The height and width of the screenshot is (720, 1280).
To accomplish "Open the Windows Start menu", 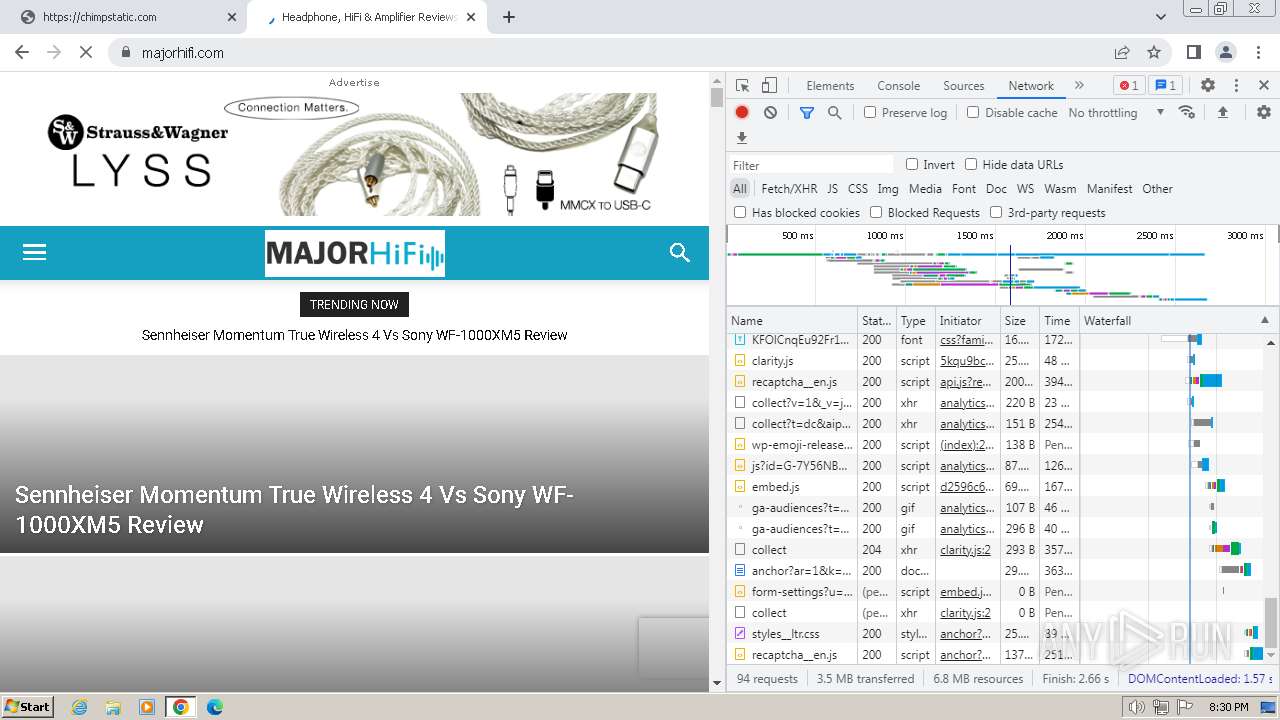I will [x=27, y=707].
